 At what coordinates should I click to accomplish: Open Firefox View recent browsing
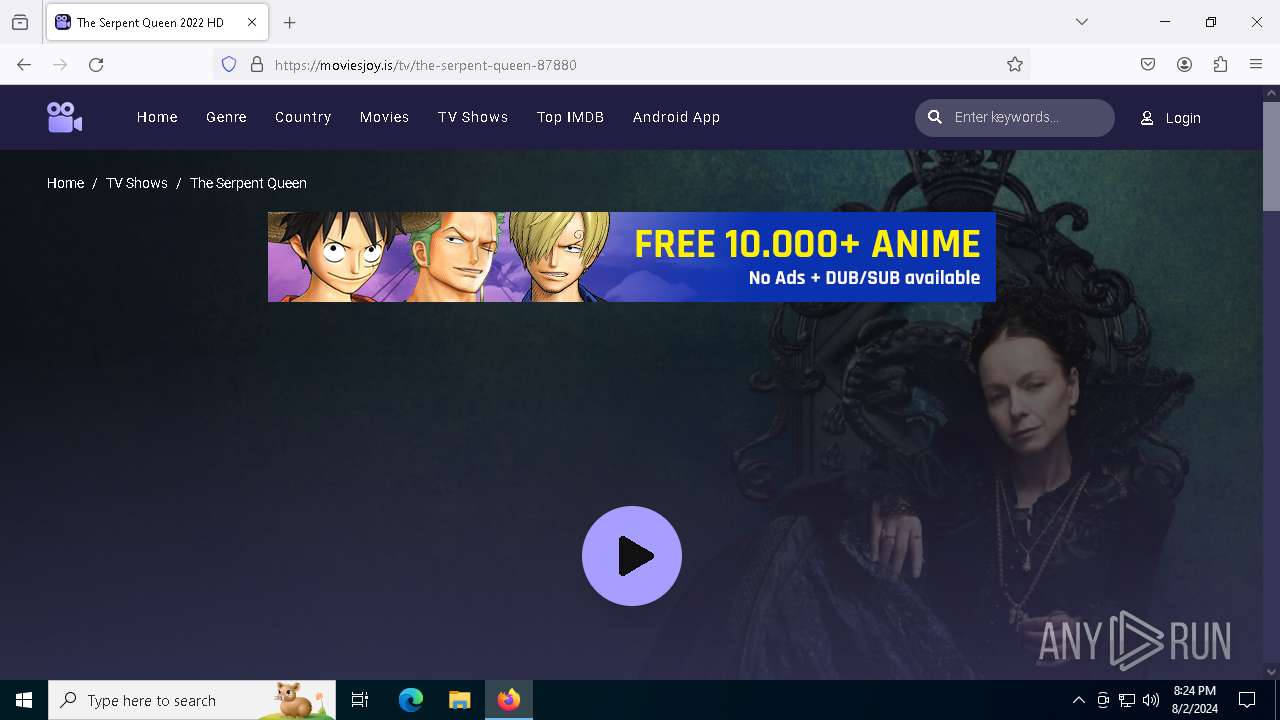coord(20,22)
